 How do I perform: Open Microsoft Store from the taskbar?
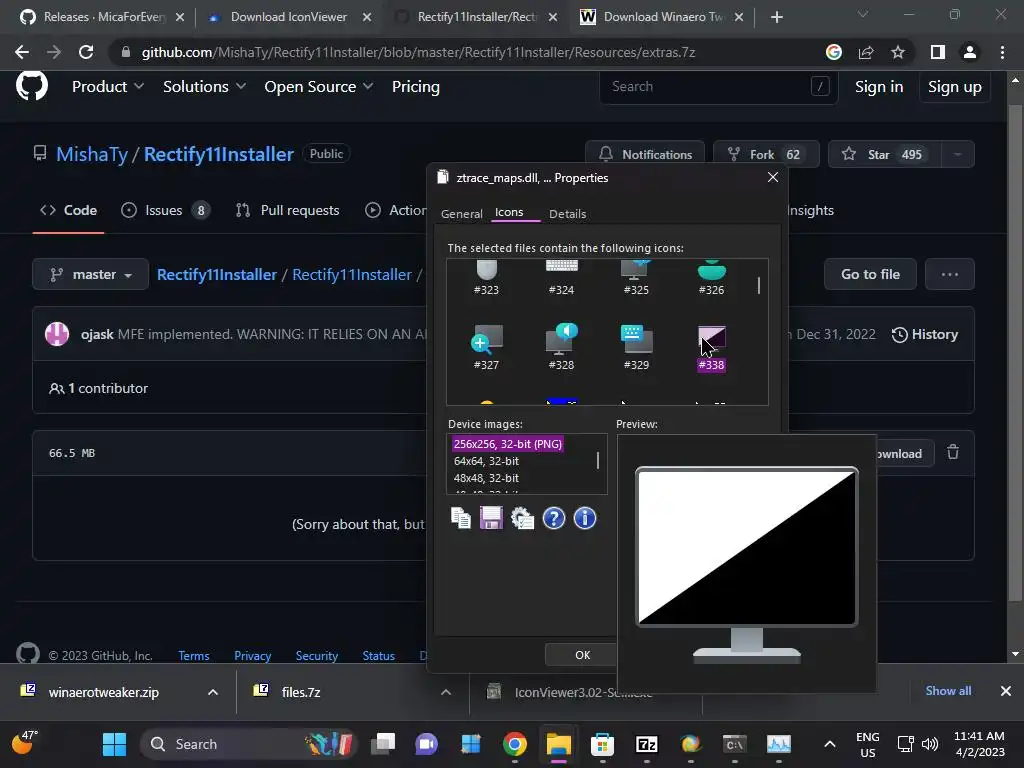point(602,744)
